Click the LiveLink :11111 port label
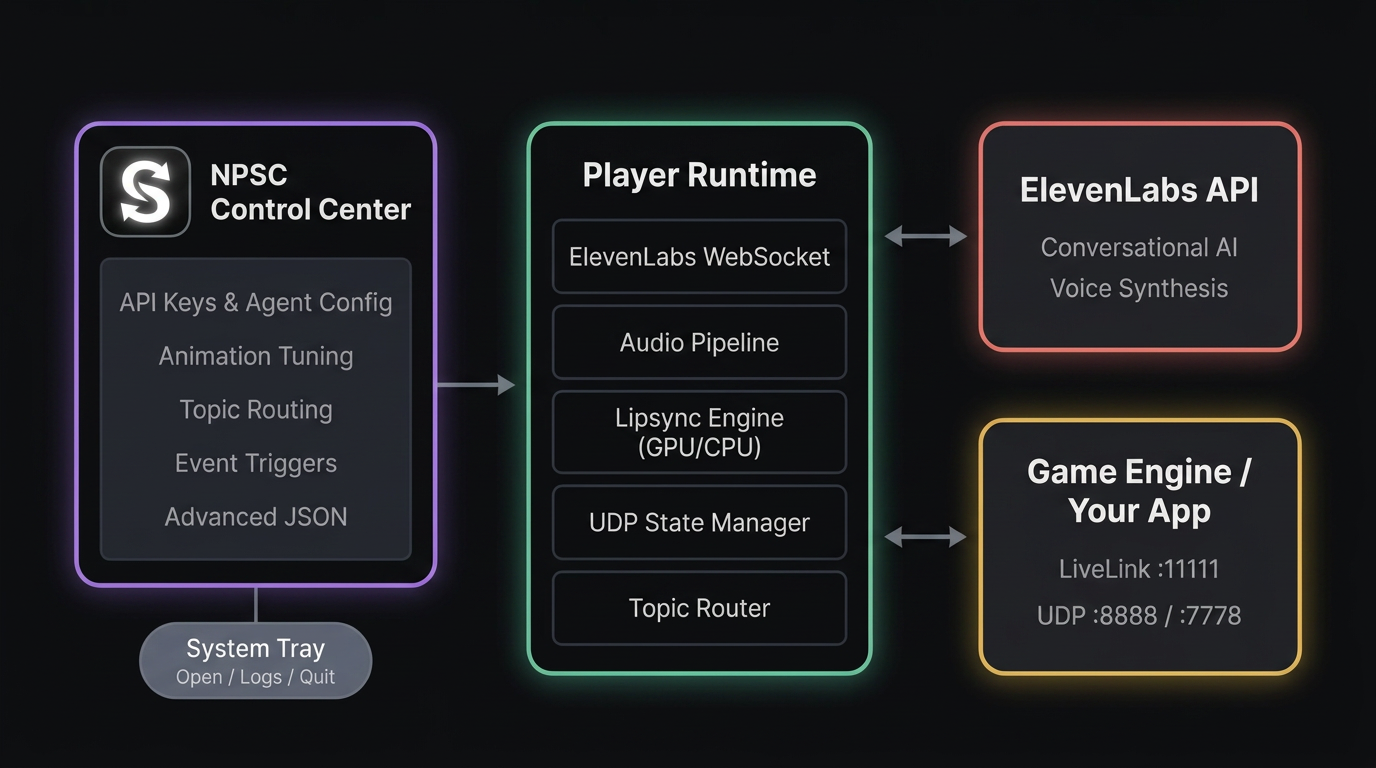Image resolution: width=1376 pixels, height=768 pixels. [x=1139, y=568]
